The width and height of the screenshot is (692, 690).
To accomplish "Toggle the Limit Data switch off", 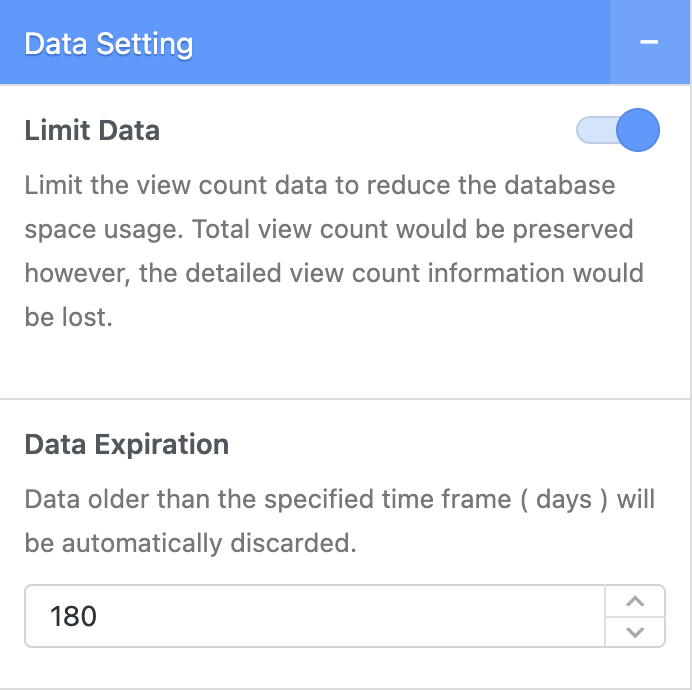I will pos(618,130).
